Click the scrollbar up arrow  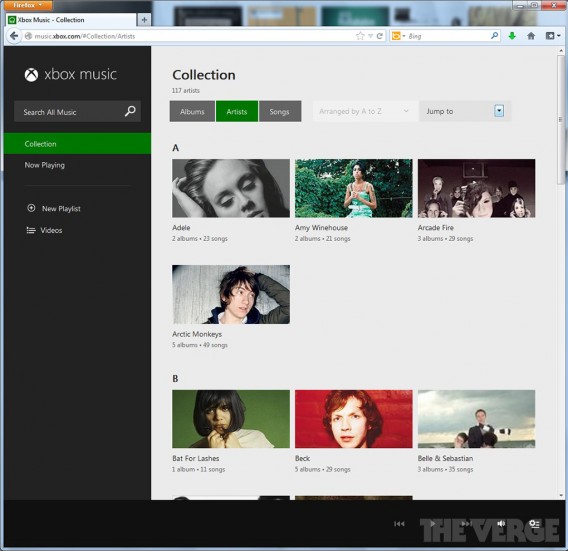tap(561, 51)
